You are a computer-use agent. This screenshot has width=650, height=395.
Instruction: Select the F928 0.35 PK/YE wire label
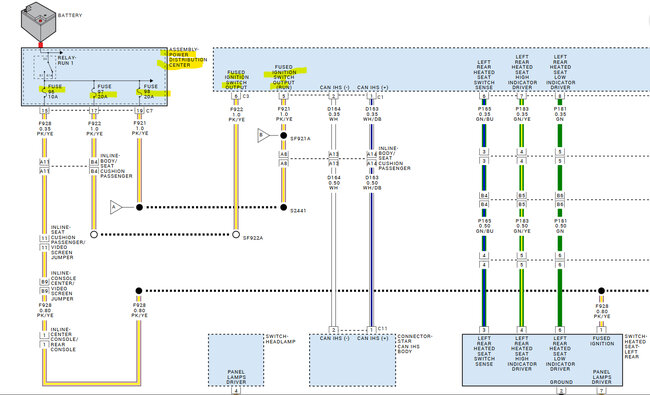point(45,128)
